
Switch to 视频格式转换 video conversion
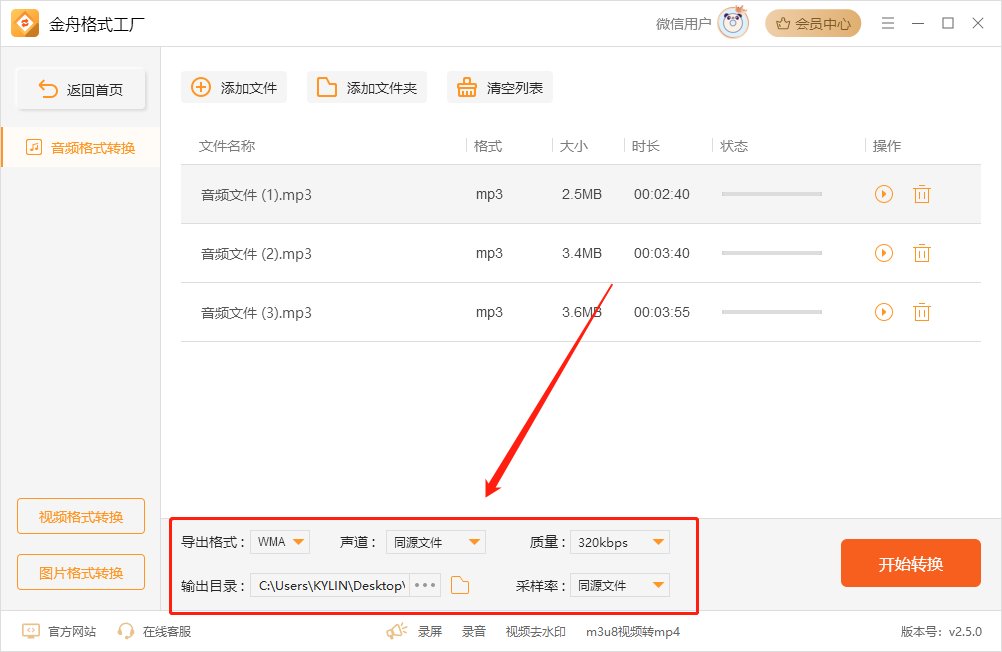coord(81,516)
